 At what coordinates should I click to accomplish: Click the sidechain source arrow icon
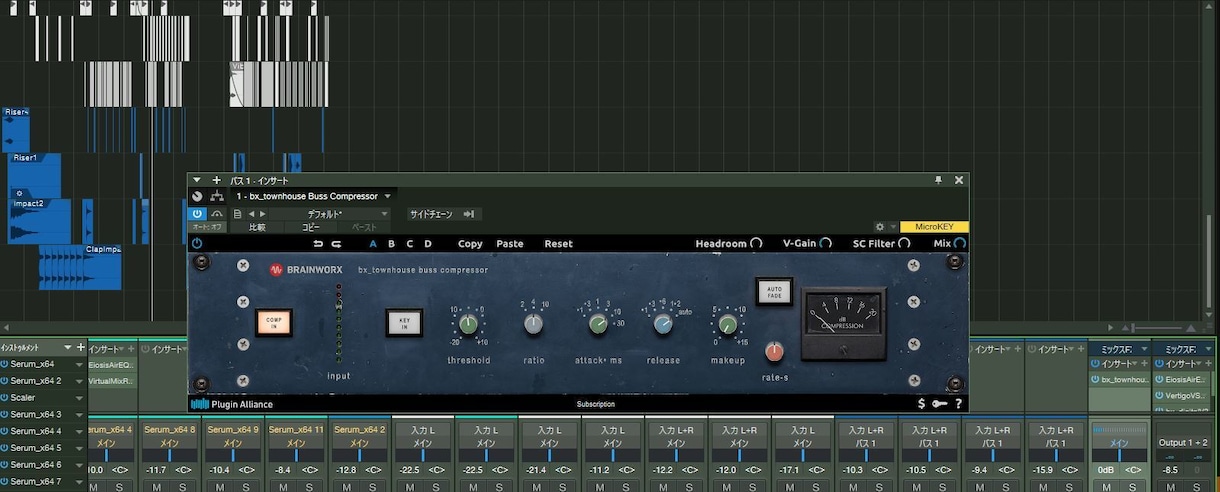[469, 214]
